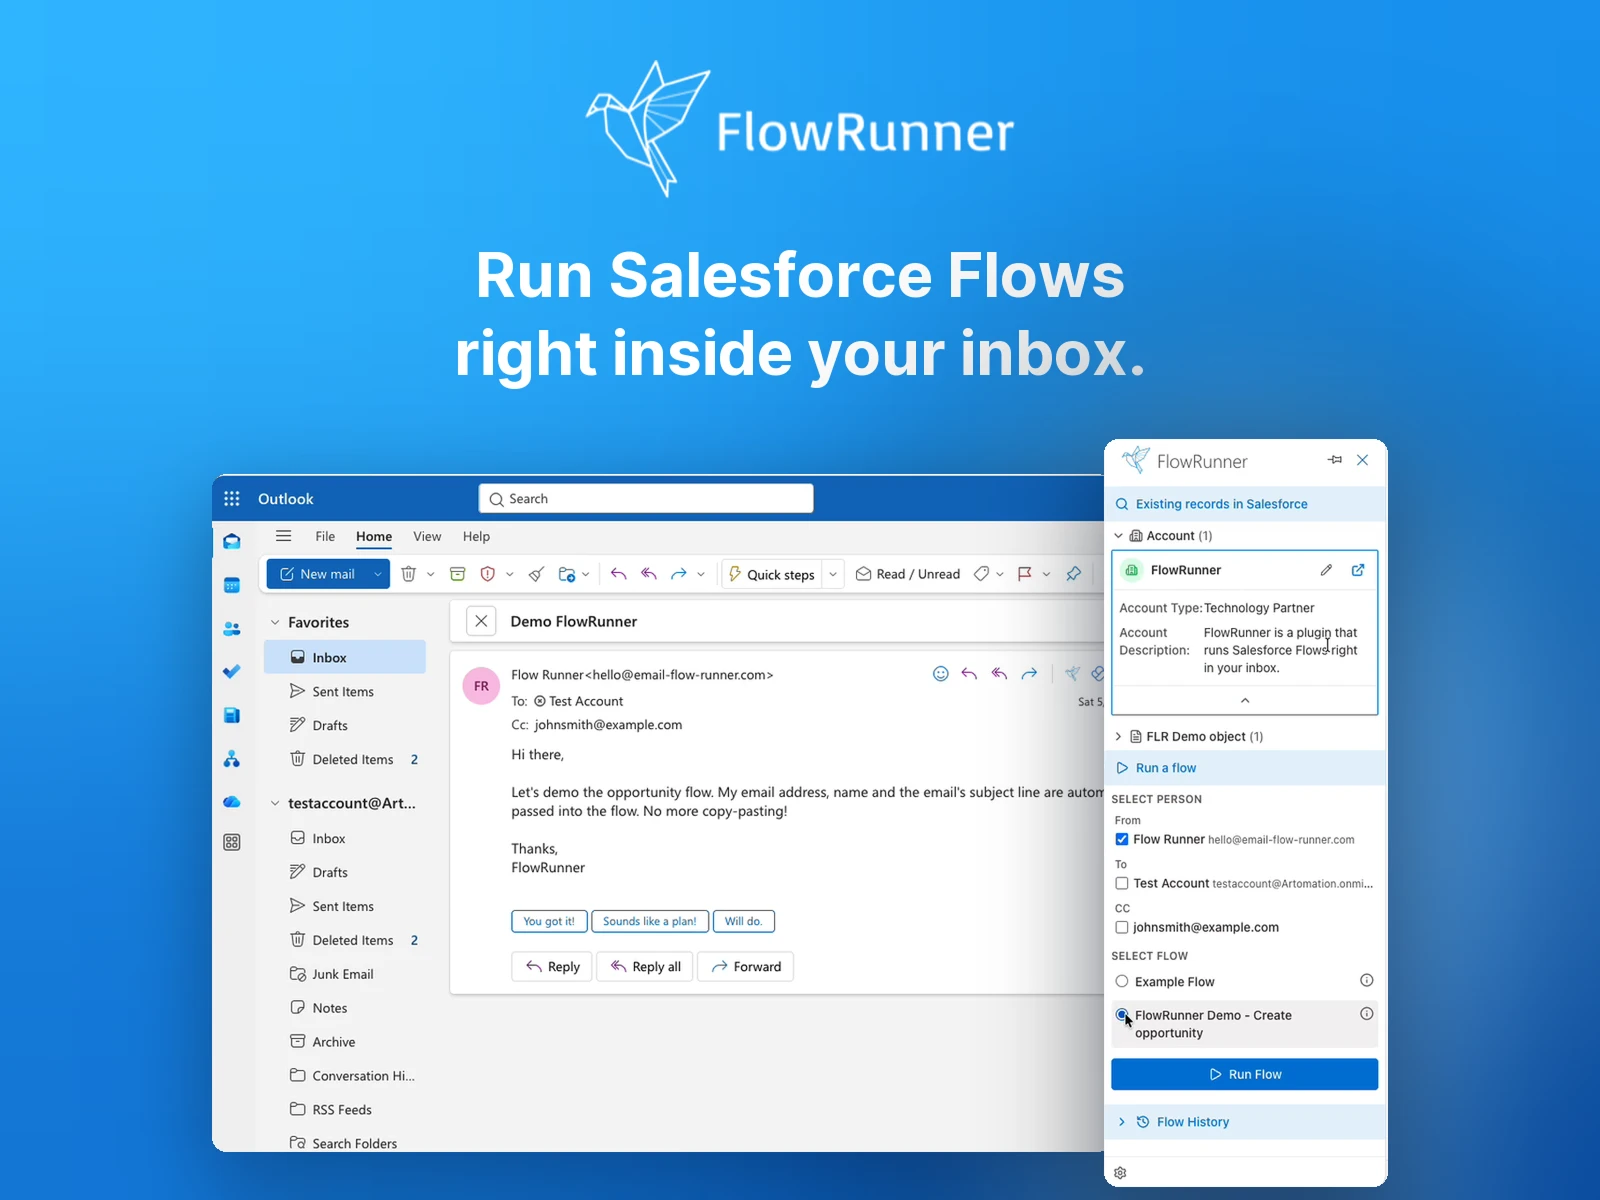The height and width of the screenshot is (1200, 1600).
Task: Show info for FlowRunner Demo flow
Action: coord(1367,1014)
